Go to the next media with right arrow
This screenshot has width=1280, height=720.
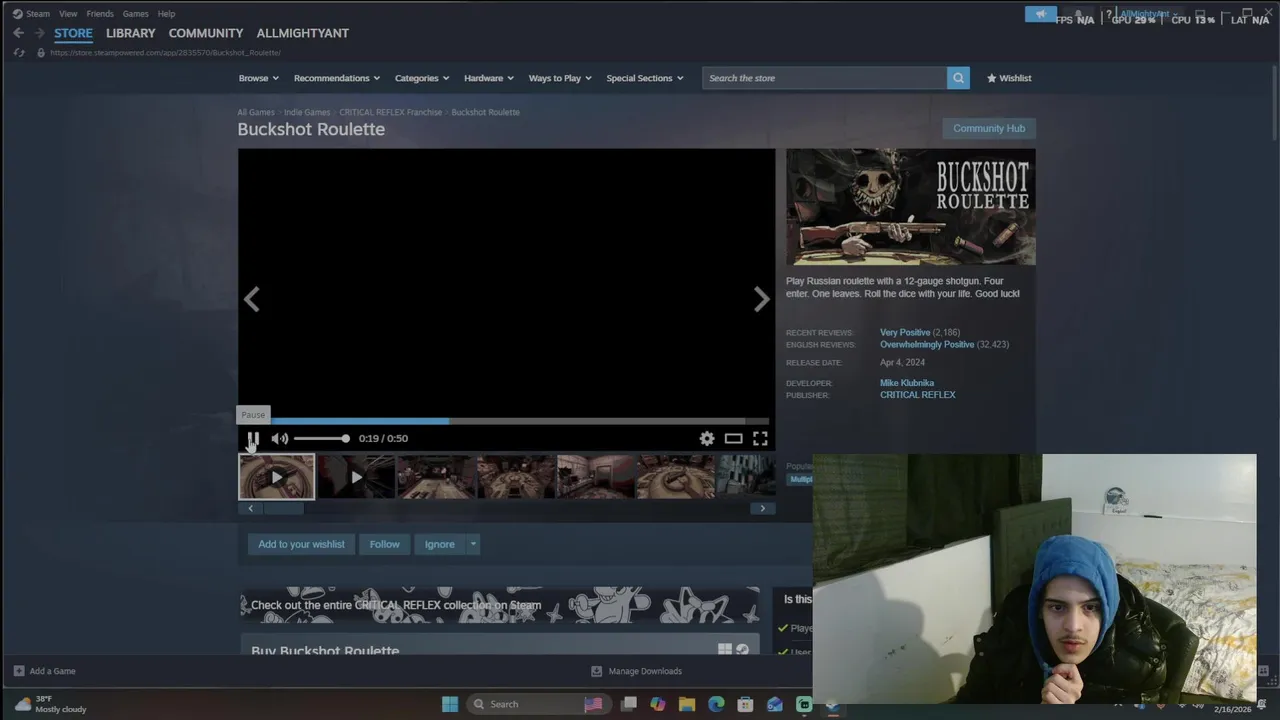(761, 299)
